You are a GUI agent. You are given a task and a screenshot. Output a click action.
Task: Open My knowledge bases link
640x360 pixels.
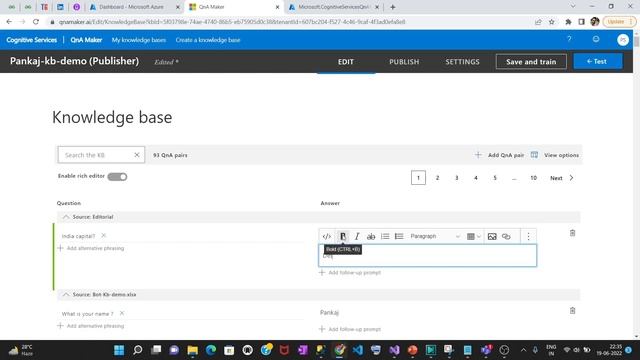coord(139,40)
